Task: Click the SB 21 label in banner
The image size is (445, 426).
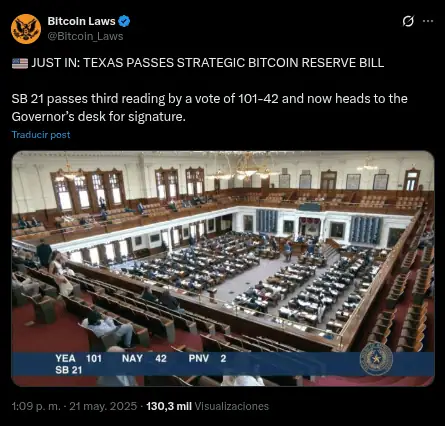Action: pos(69,370)
